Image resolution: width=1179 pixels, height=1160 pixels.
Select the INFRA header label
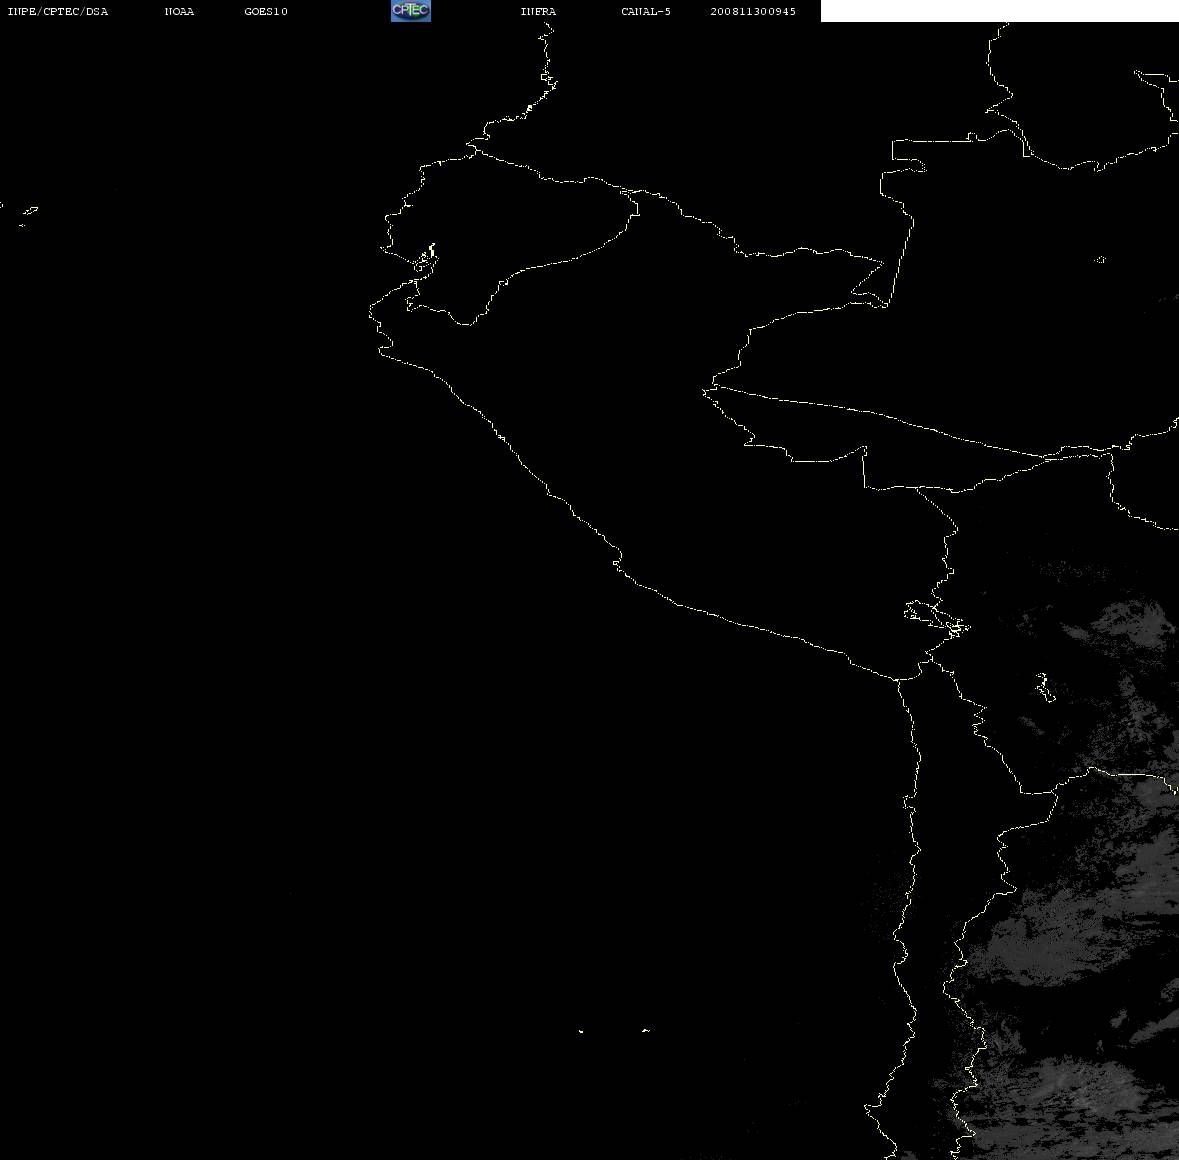538,11
